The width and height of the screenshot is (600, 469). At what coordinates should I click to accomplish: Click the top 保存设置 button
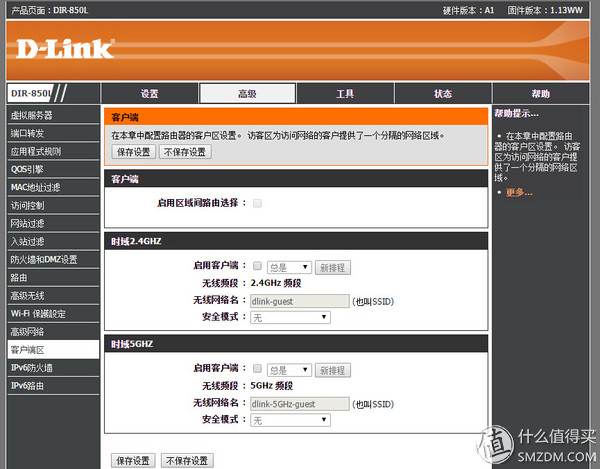click(x=133, y=152)
